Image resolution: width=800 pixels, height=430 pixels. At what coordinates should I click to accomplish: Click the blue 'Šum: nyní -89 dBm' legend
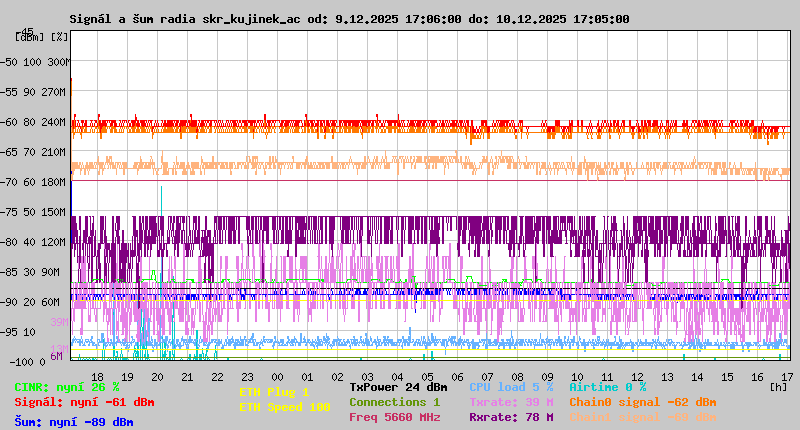(x=74, y=421)
